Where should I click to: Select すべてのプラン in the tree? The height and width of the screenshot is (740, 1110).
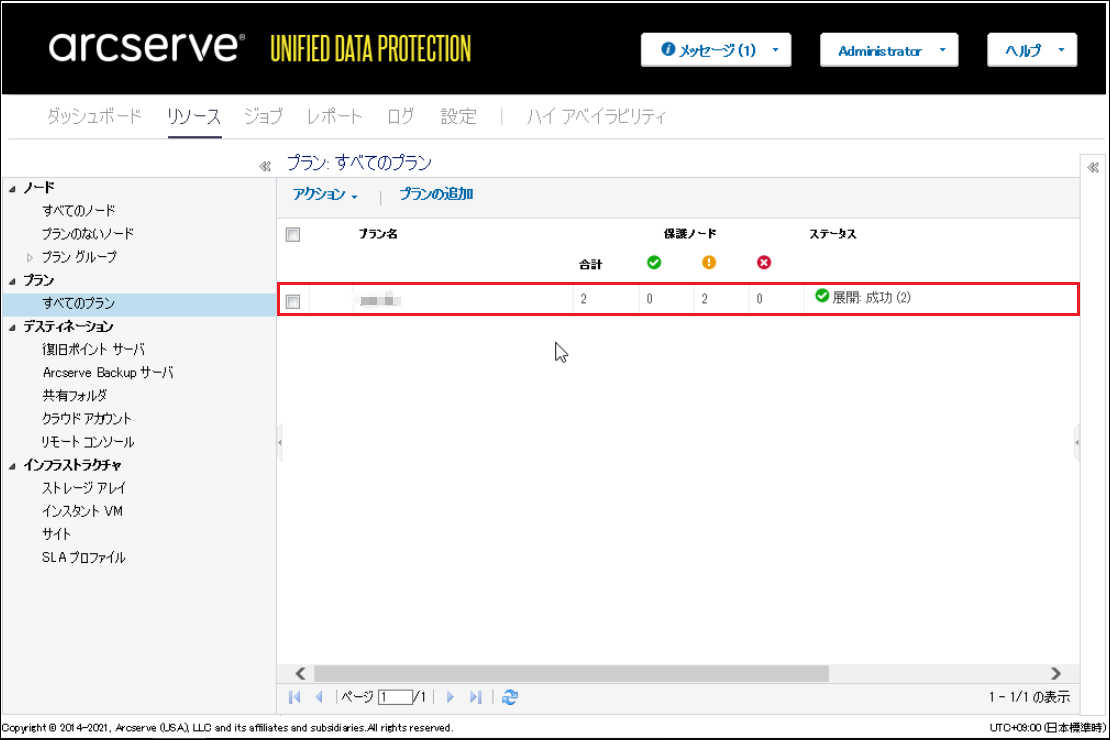tap(79, 303)
